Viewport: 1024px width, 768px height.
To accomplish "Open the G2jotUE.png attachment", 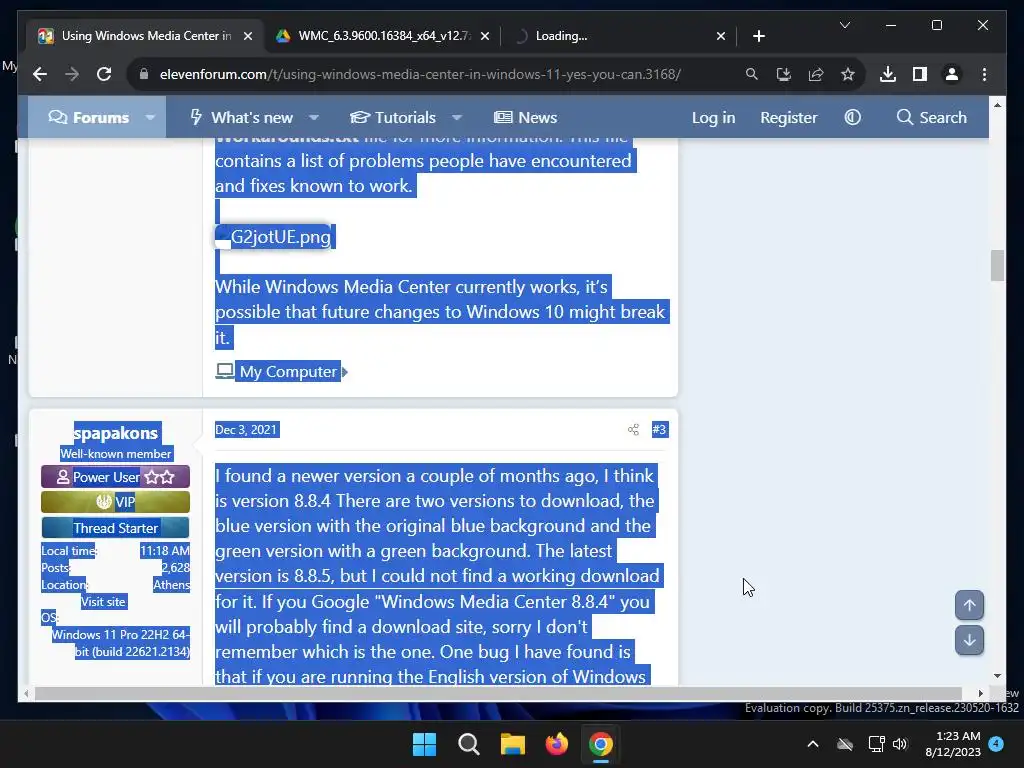I will coord(274,236).
